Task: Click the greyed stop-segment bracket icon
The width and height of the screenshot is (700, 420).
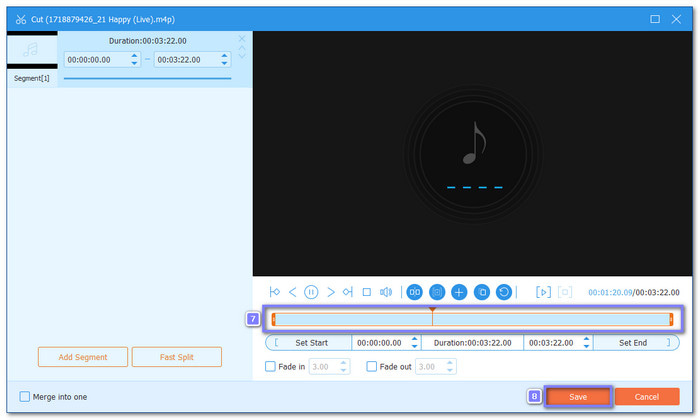Action: (x=565, y=292)
